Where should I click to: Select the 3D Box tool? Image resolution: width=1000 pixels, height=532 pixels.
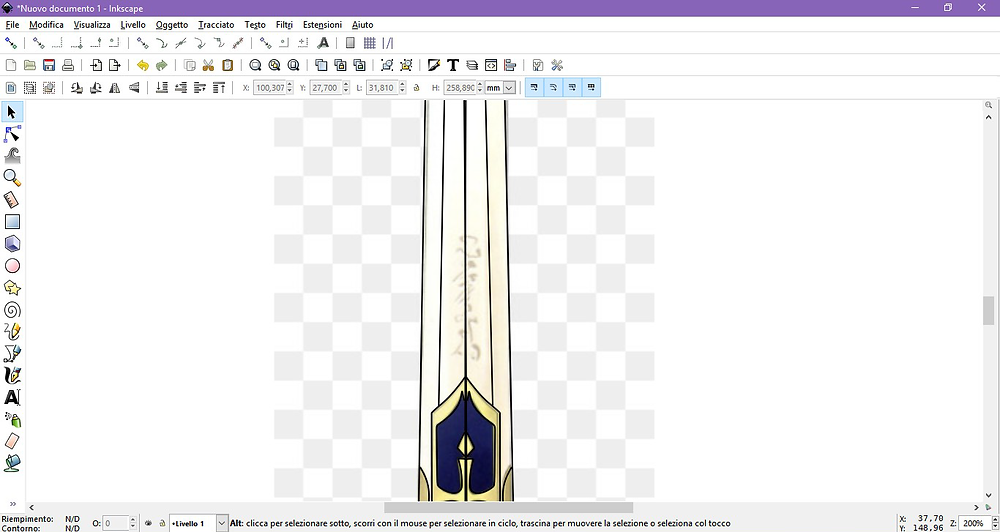coord(12,243)
